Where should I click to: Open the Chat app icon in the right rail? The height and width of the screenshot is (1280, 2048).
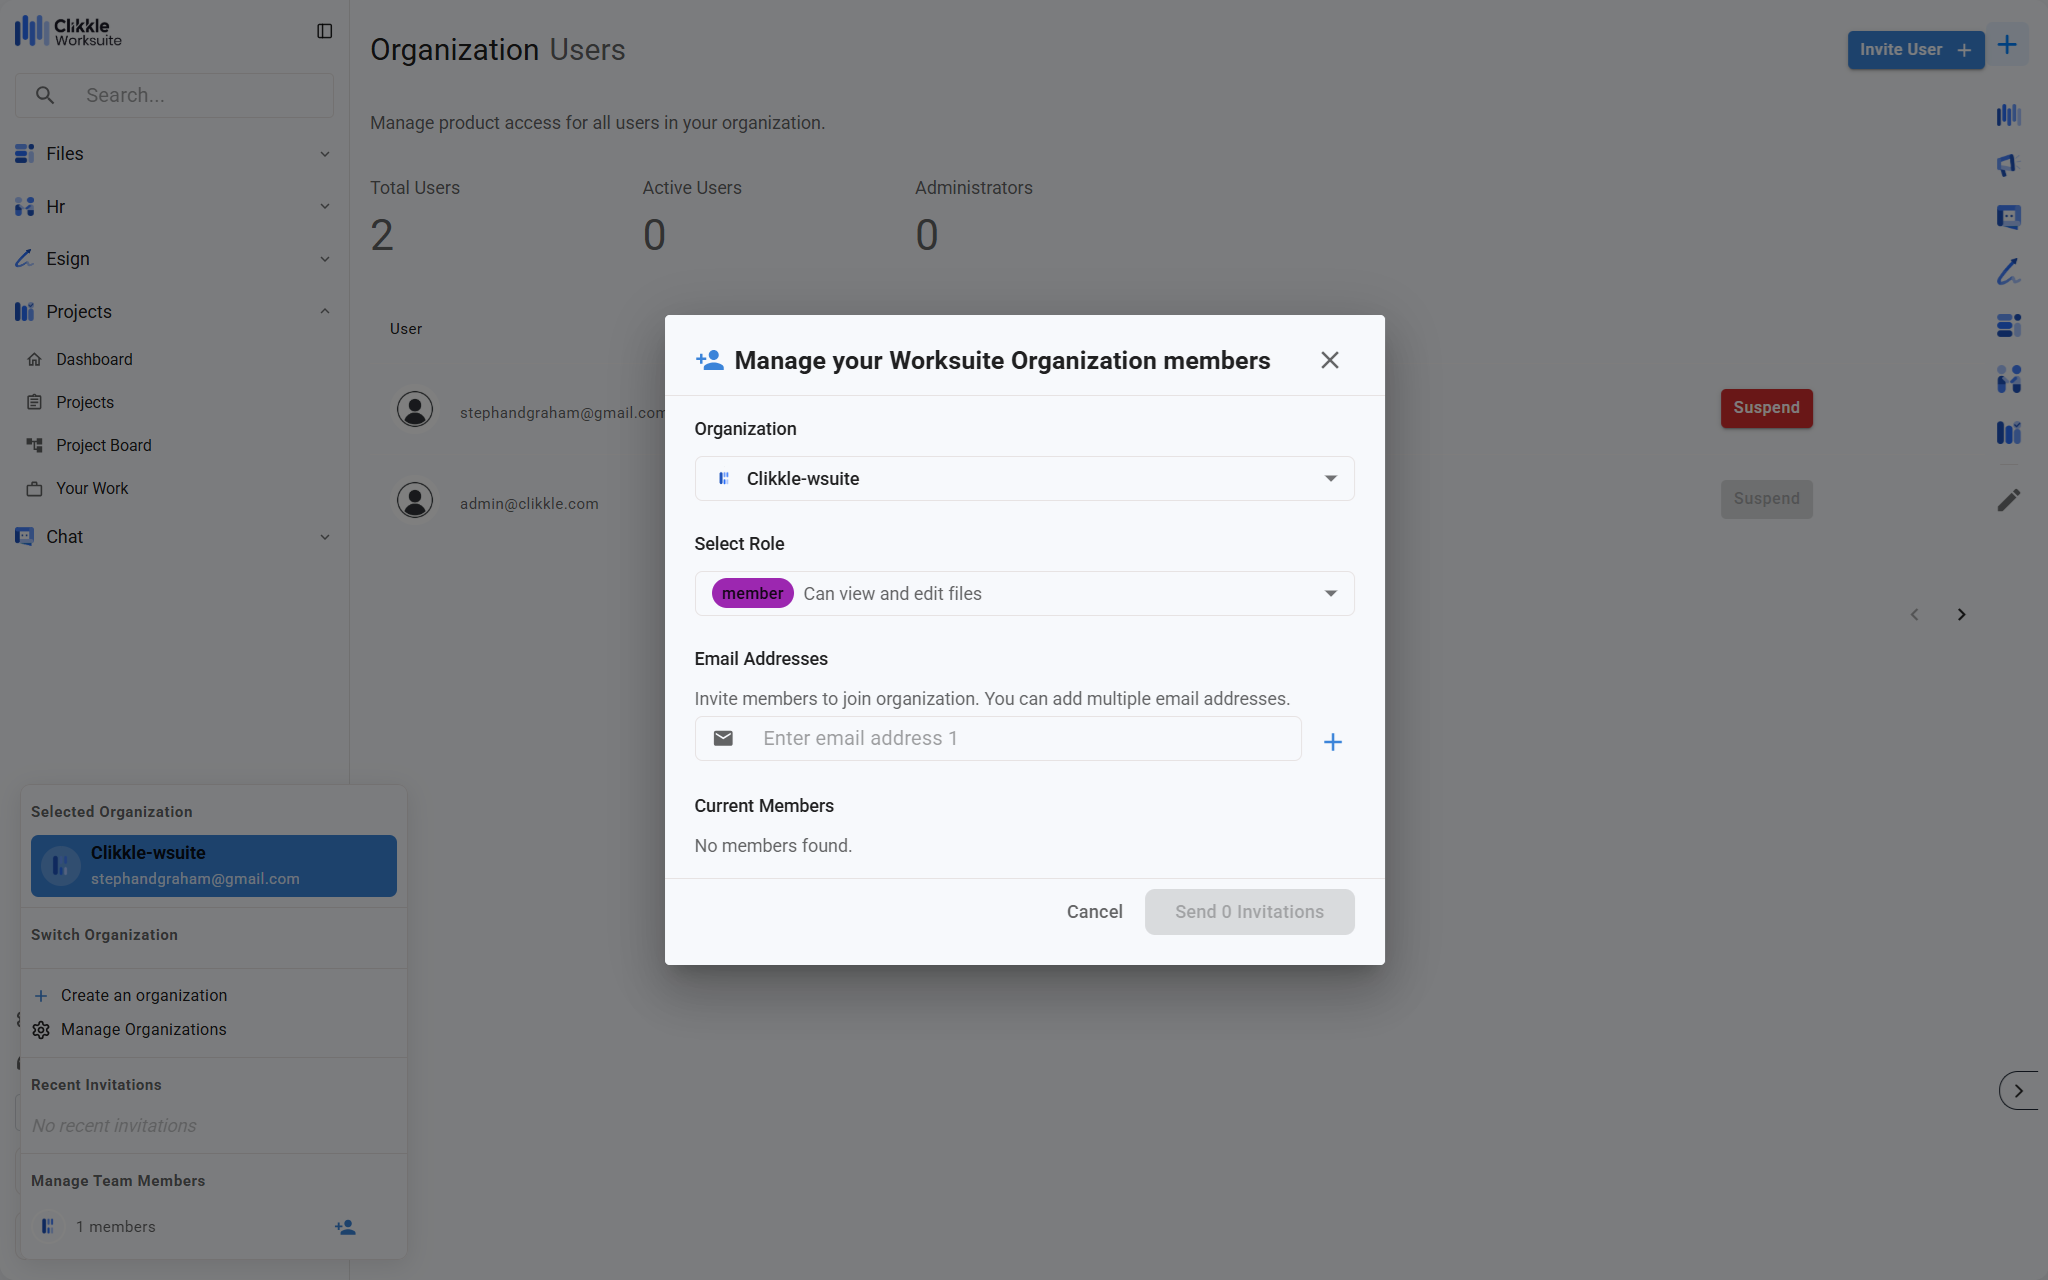point(2008,217)
